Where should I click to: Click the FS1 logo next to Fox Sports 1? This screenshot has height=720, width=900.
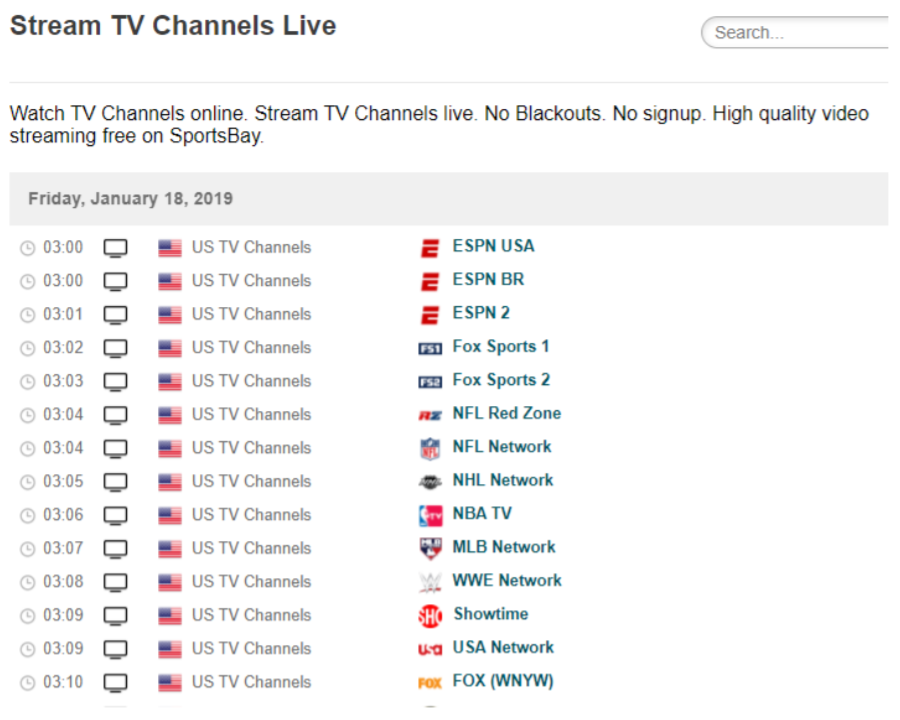point(430,348)
